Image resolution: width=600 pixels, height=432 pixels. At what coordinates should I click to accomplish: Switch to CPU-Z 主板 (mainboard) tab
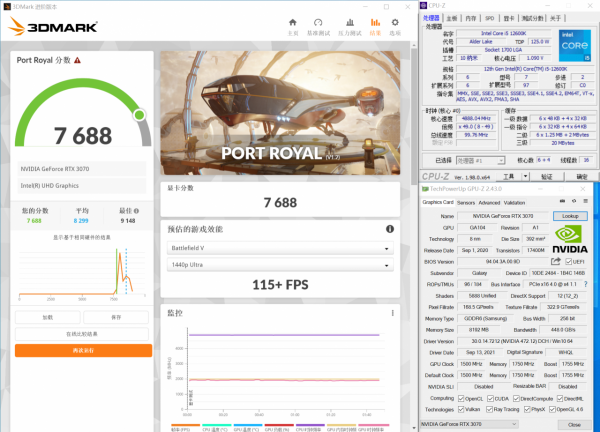click(452, 18)
